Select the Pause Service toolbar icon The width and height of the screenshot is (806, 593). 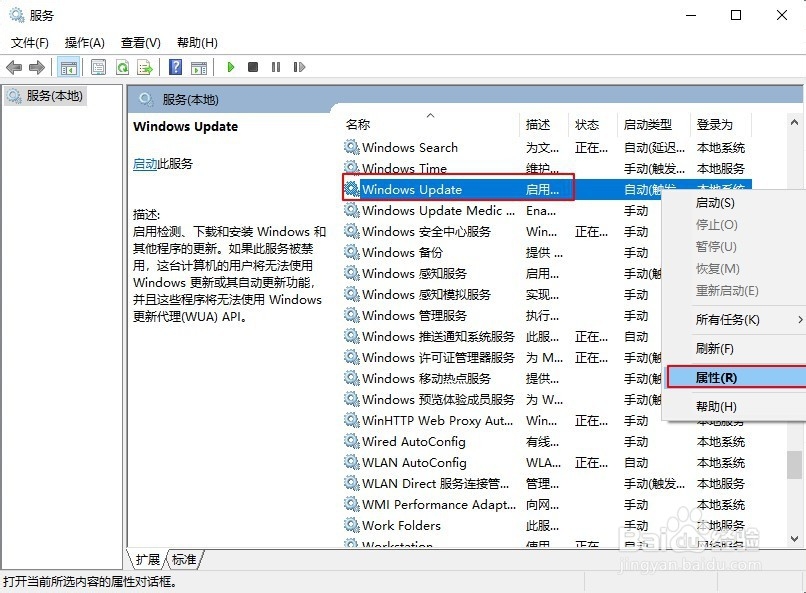278,67
